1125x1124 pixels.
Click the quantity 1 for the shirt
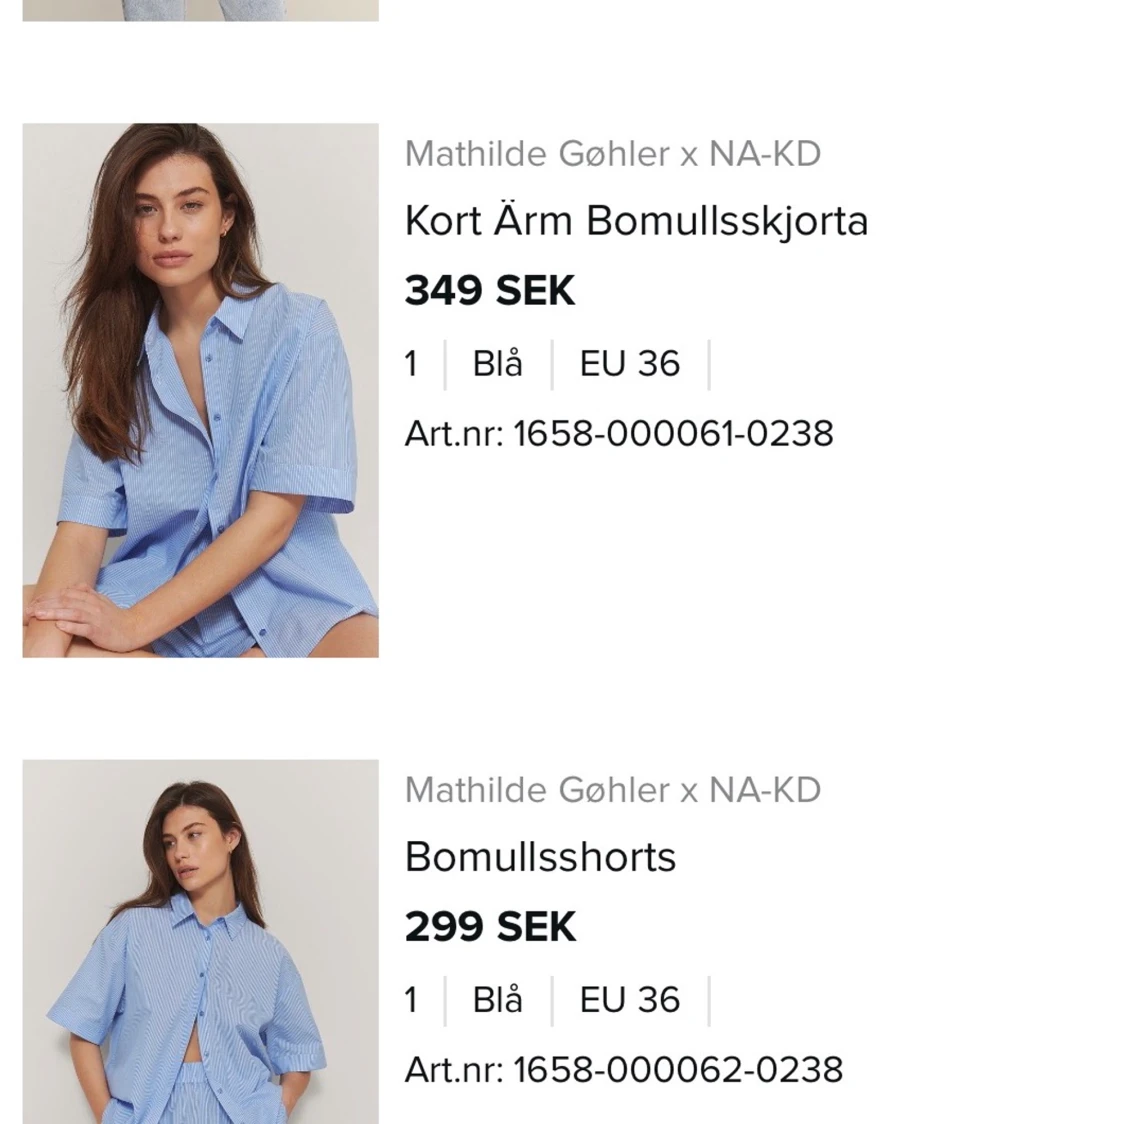411,364
